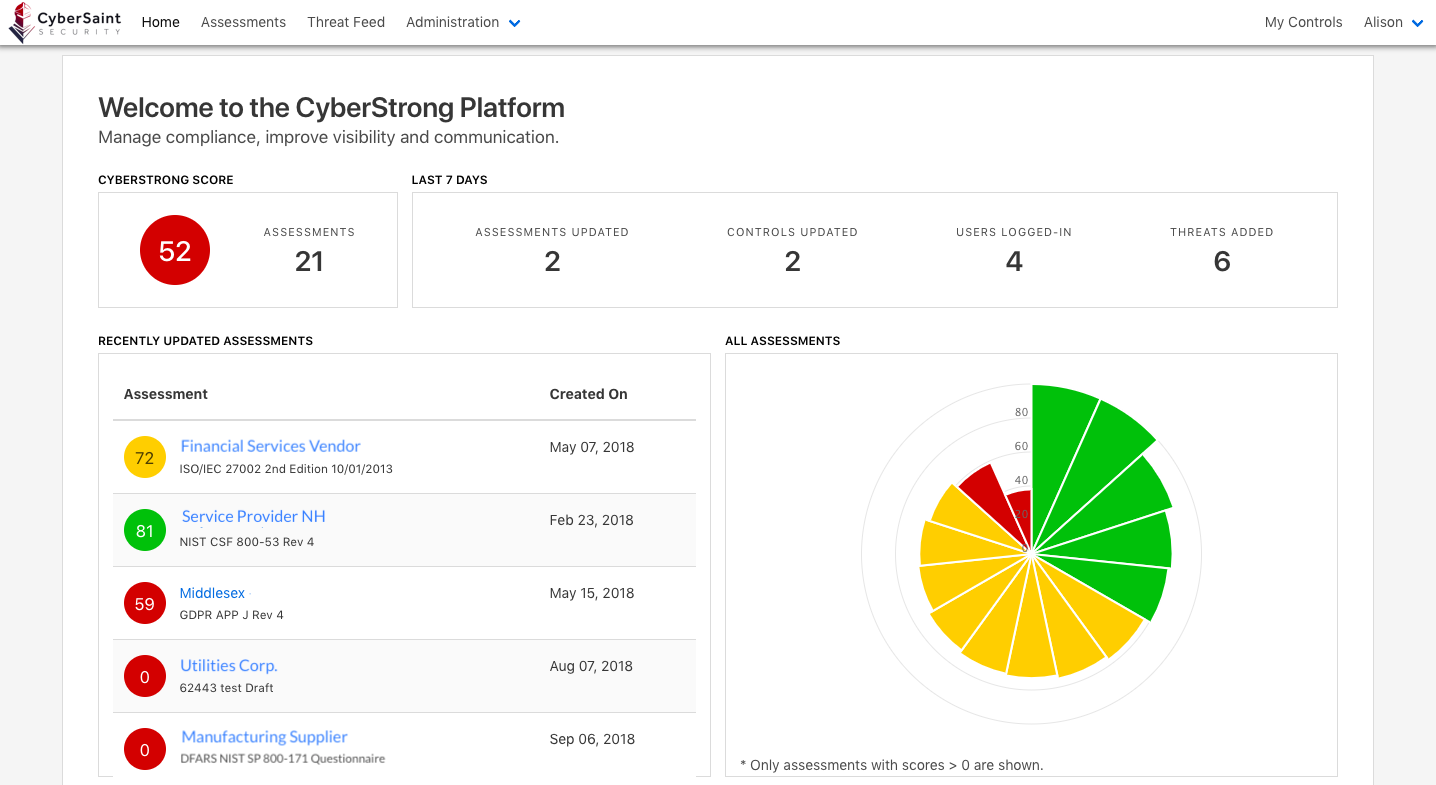Click NIST CSF 800-53 Rev 4 text

coord(247,542)
